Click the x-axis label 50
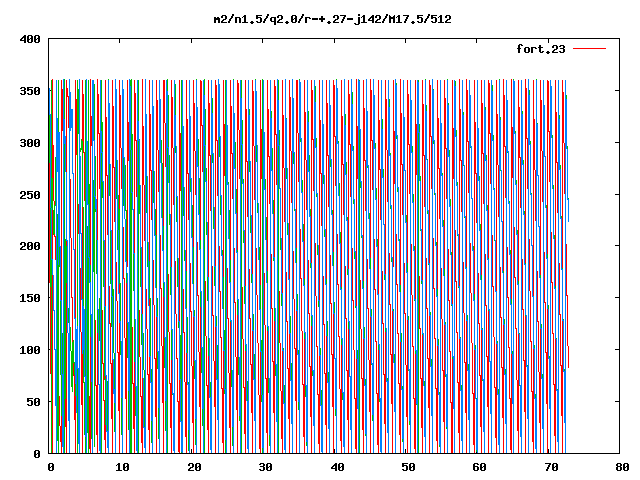 408,467
